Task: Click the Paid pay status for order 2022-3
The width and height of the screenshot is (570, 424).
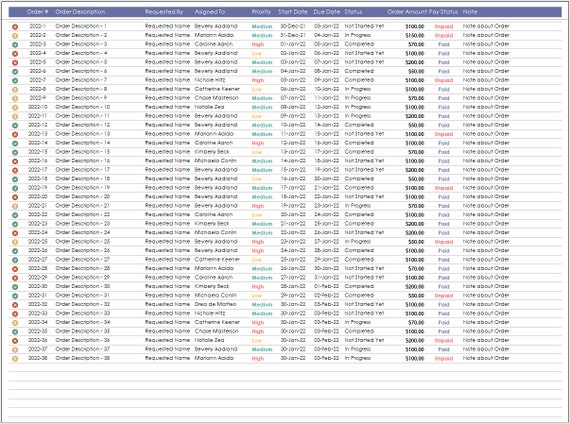Action: [x=443, y=44]
